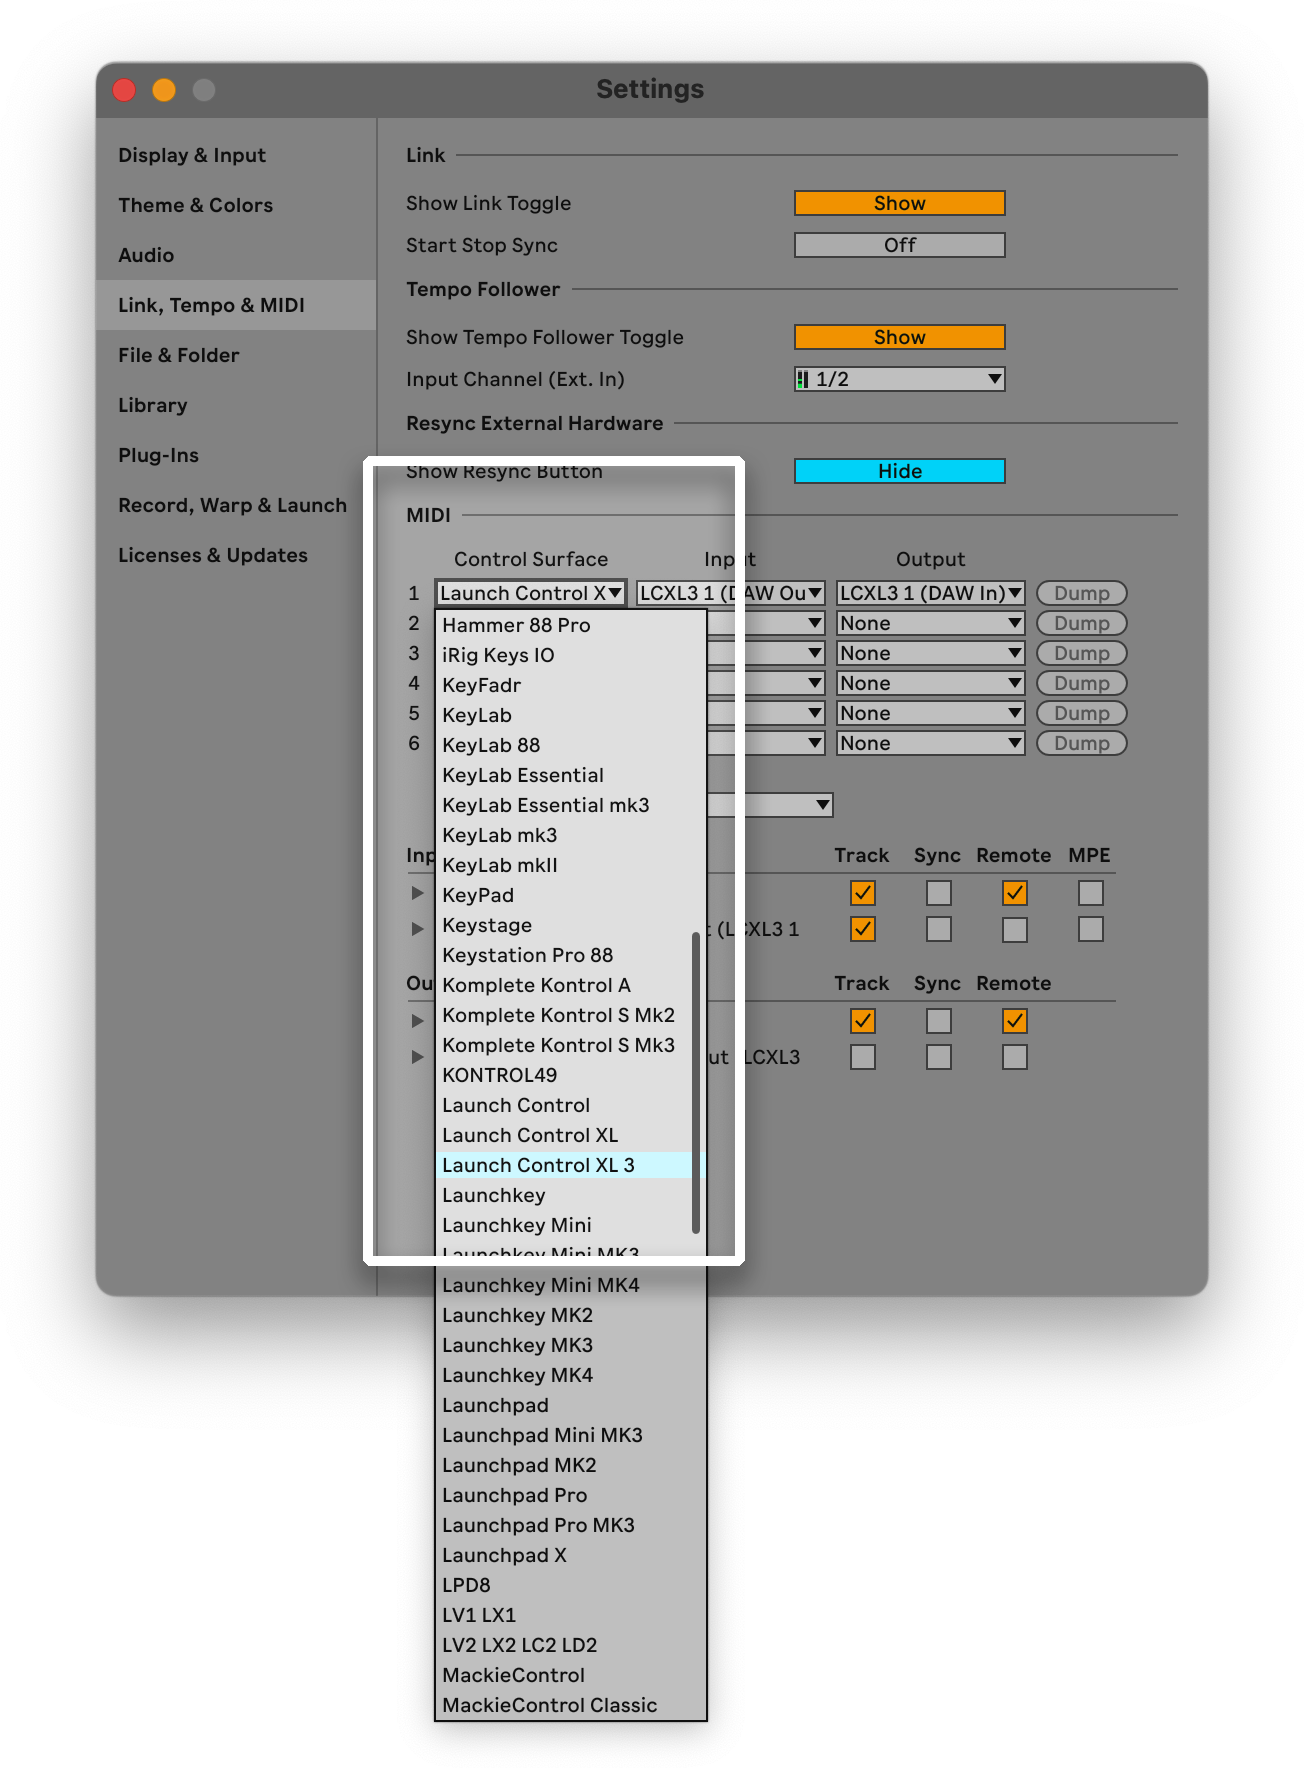The image size is (1304, 1768).
Task: Choose Komplete Kontrol S Mk3
Action: (565, 1045)
